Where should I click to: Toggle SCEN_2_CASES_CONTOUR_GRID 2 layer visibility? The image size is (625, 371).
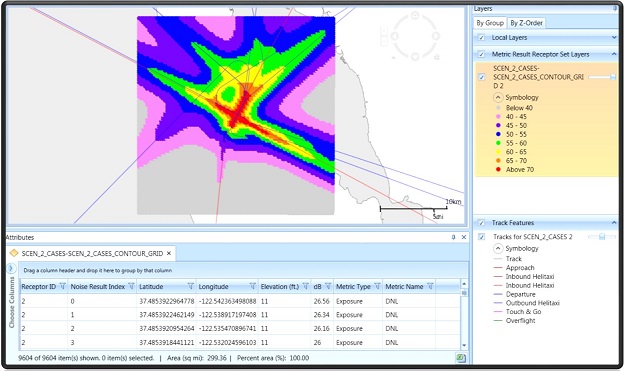pos(482,77)
